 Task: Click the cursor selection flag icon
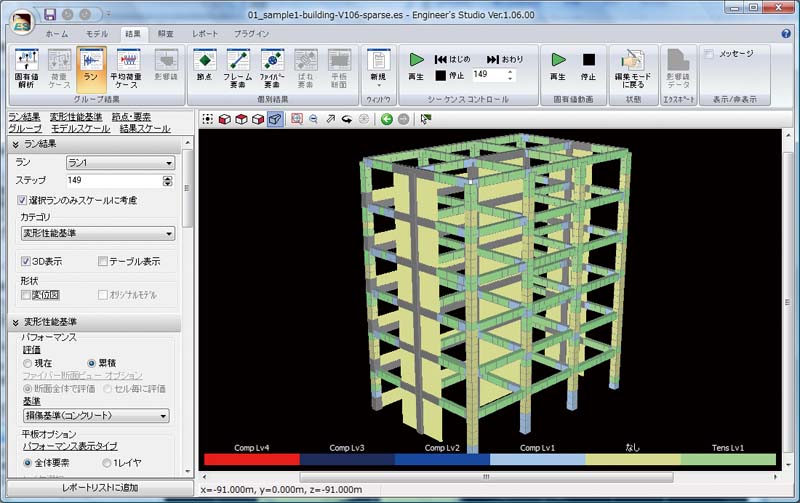click(x=426, y=119)
